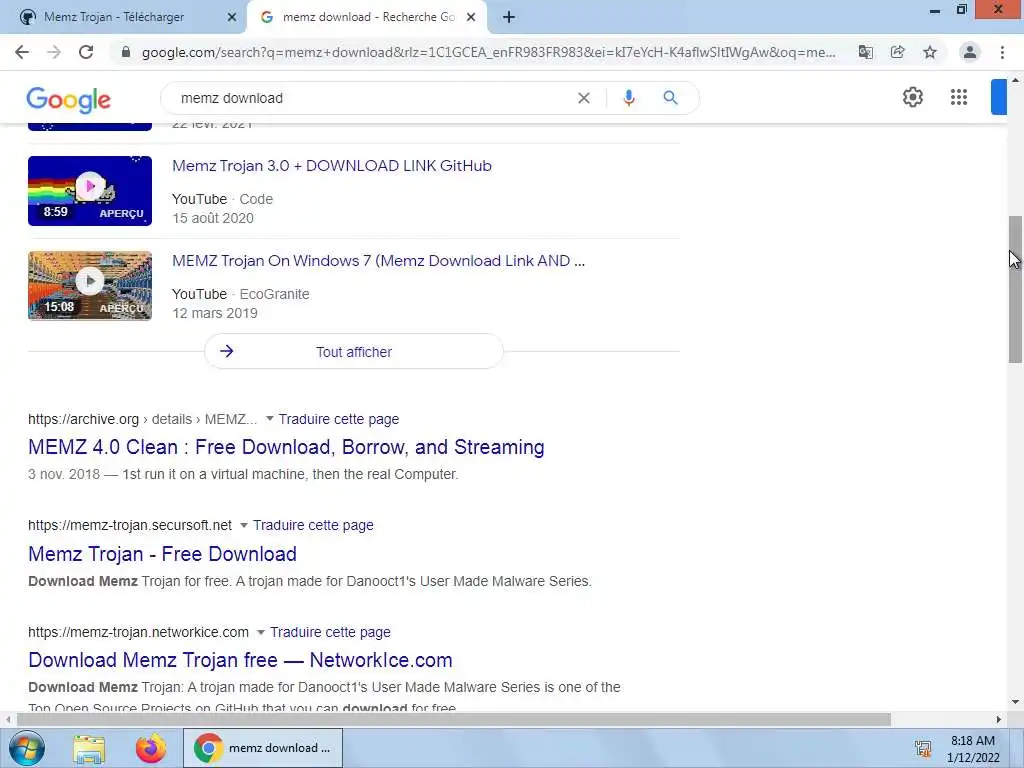Start voice search with microphone icon
The image size is (1024, 768).
pos(629,98)
